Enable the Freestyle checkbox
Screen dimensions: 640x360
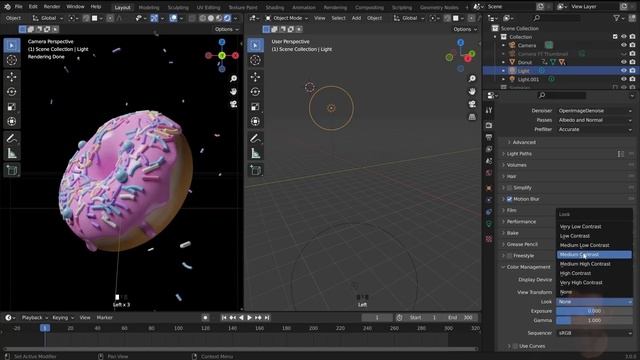coord(509,256)
